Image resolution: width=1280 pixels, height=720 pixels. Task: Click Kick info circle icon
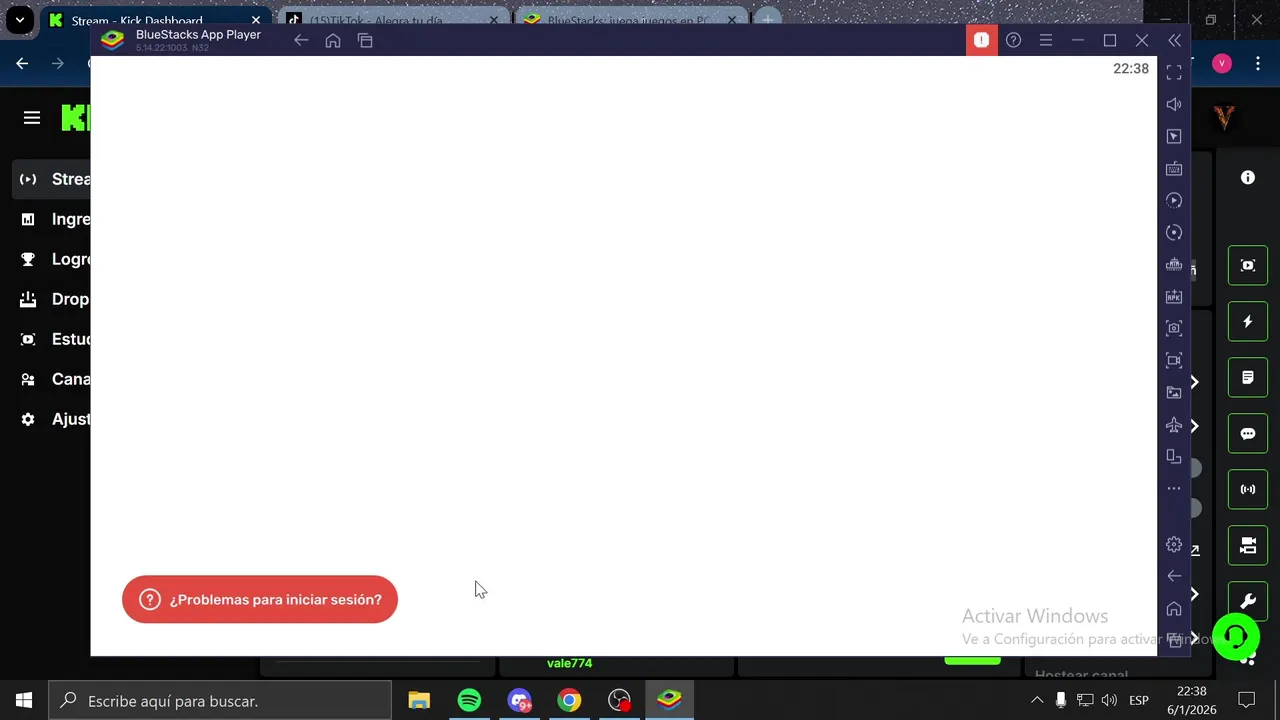coord(1248,177)
